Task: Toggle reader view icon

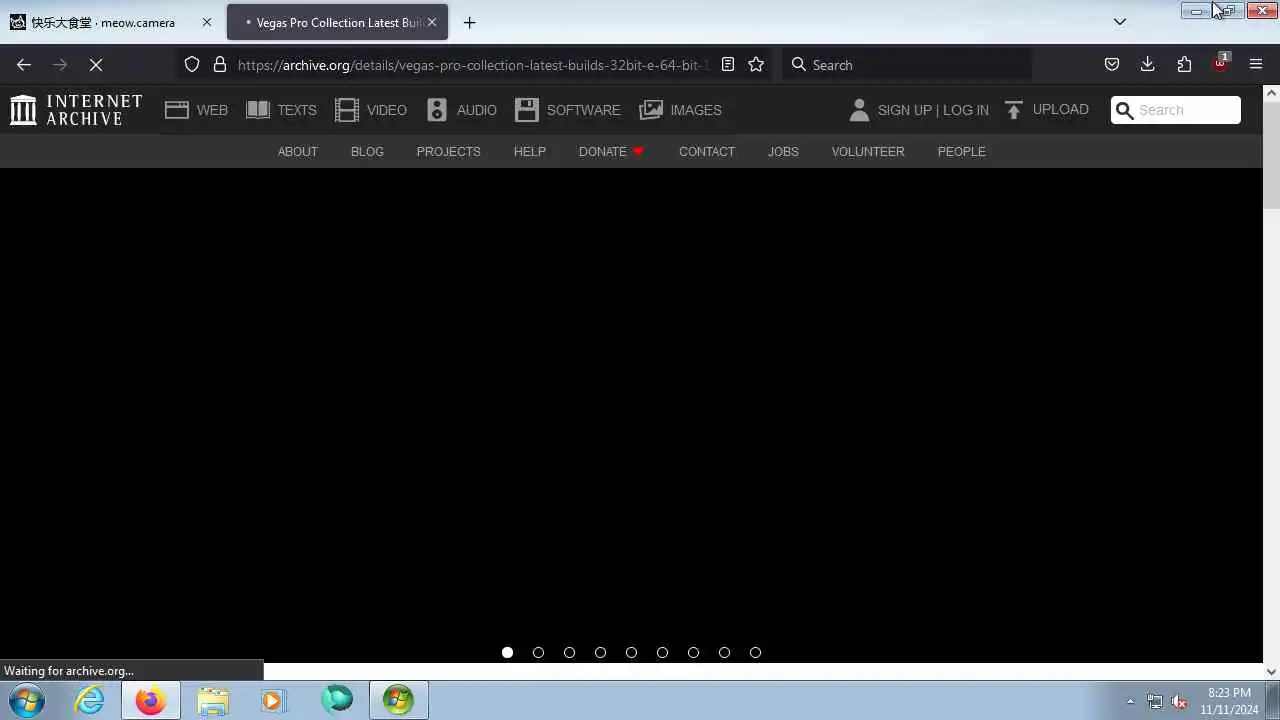Action: coord(728,65)
